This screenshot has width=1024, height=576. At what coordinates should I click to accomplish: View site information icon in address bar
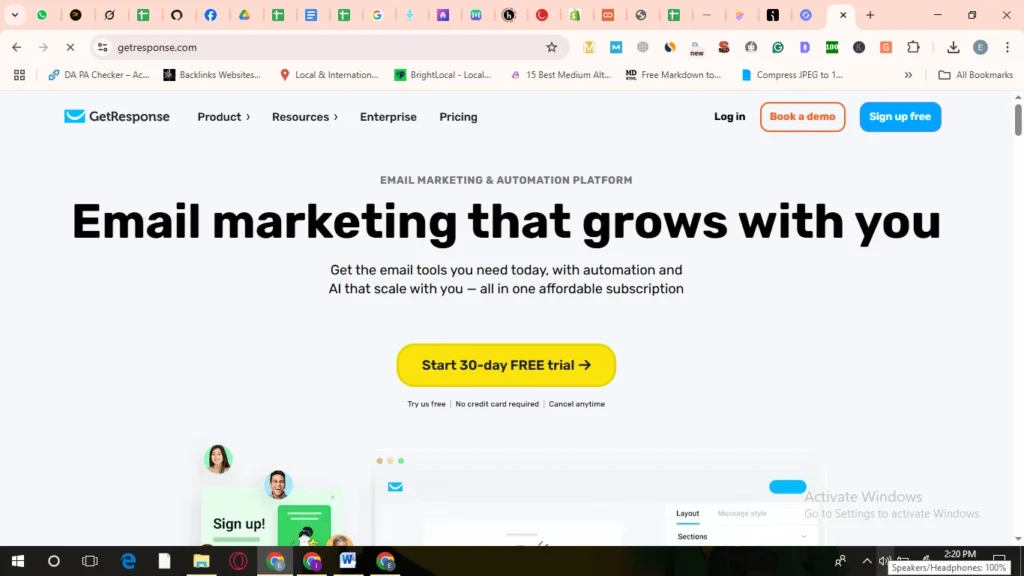click(x=103, y=47)
